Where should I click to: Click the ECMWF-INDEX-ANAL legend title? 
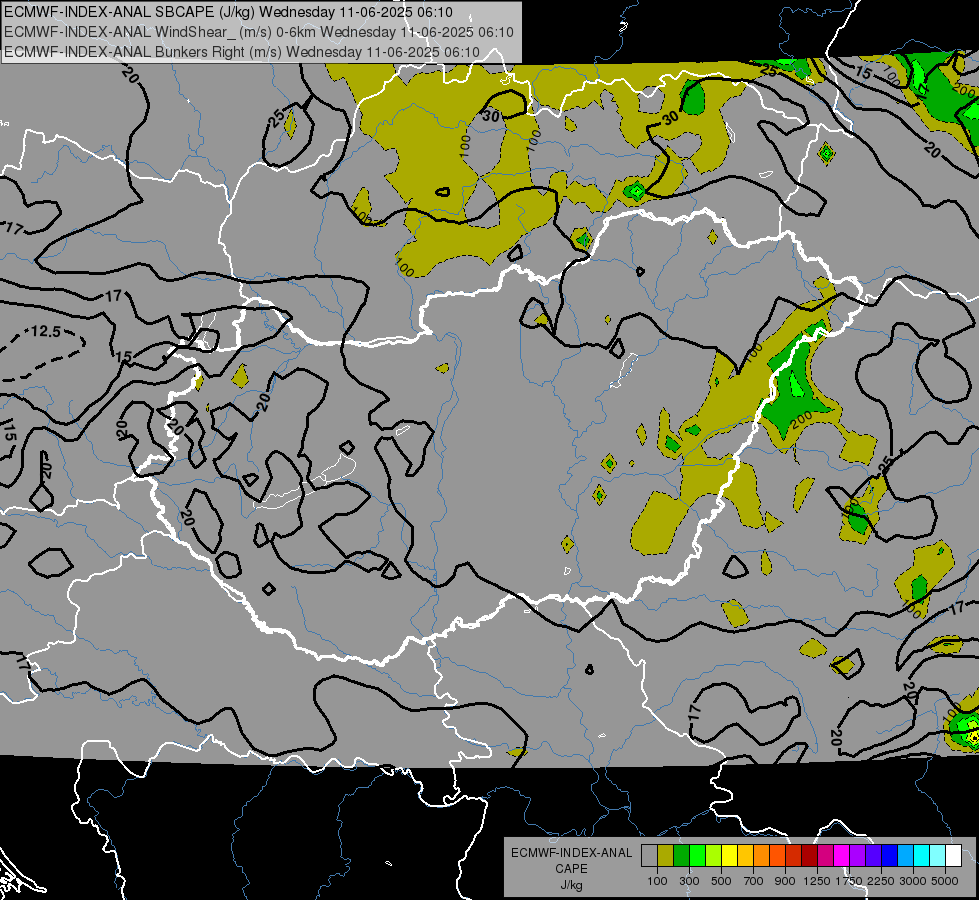tap(571, 853)
